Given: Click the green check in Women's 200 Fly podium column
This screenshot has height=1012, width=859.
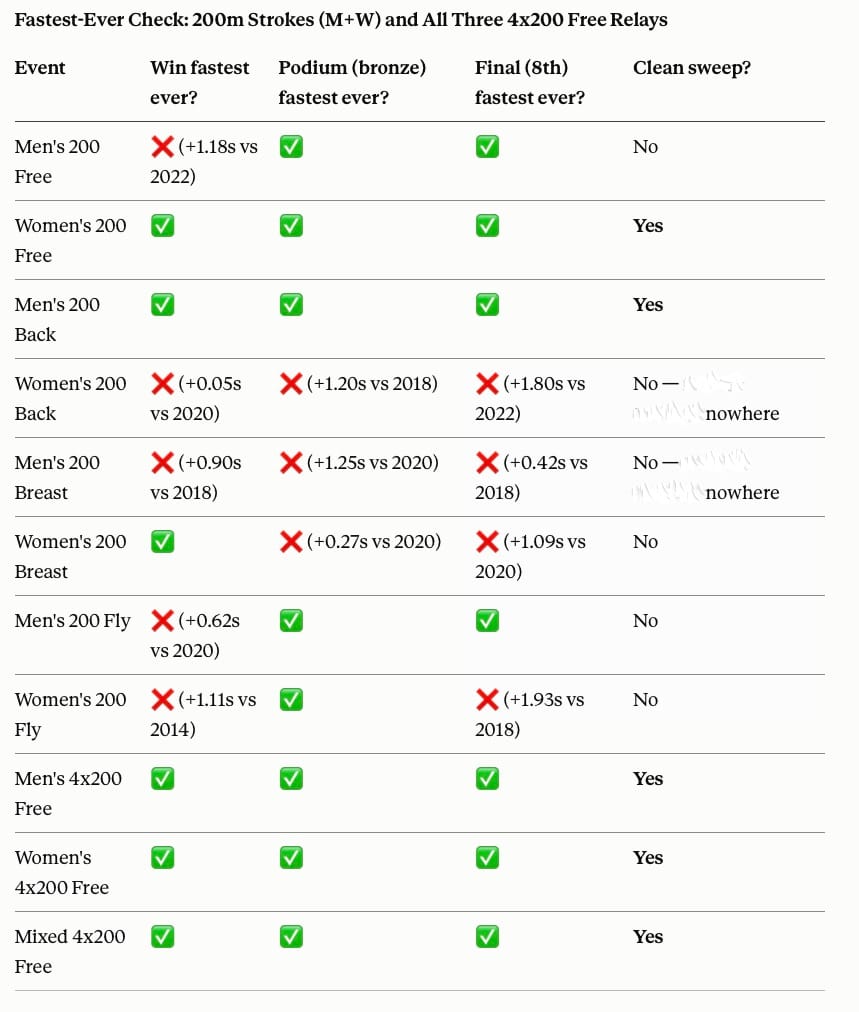Looking at the screenshot, I should [291, 700].
